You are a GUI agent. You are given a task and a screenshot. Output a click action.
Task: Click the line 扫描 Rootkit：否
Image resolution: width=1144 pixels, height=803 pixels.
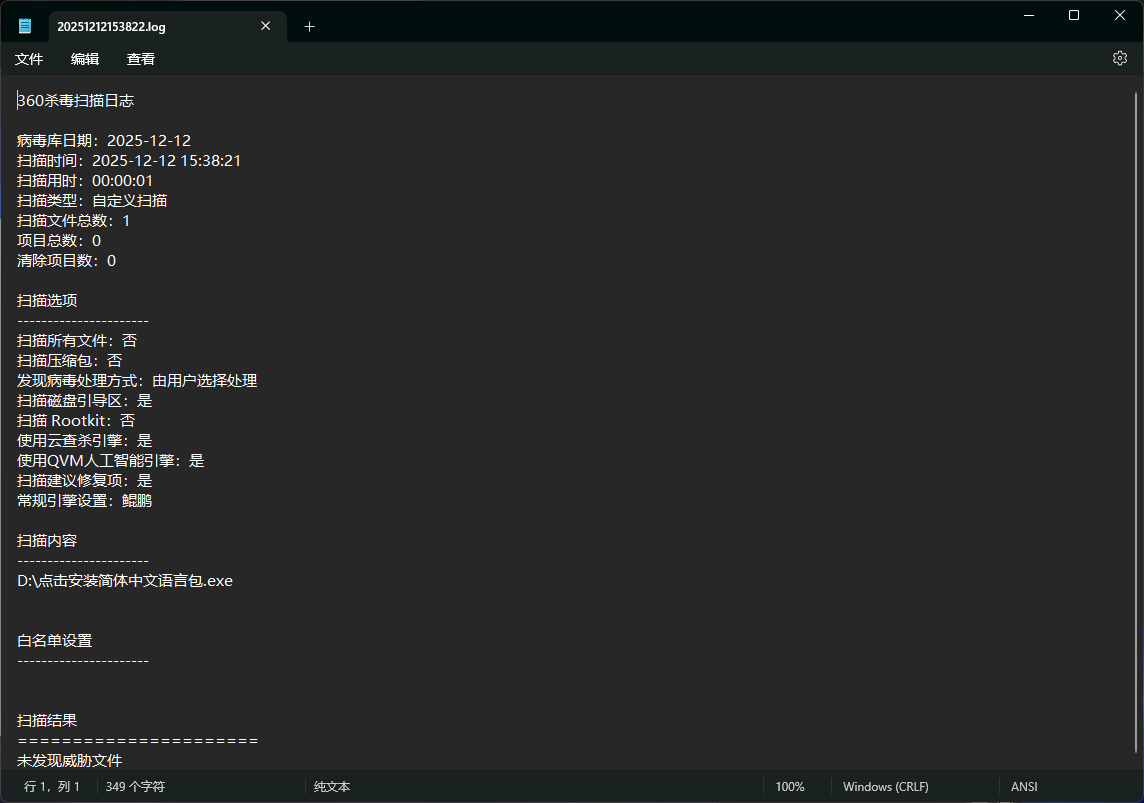(x=76, y=421)
